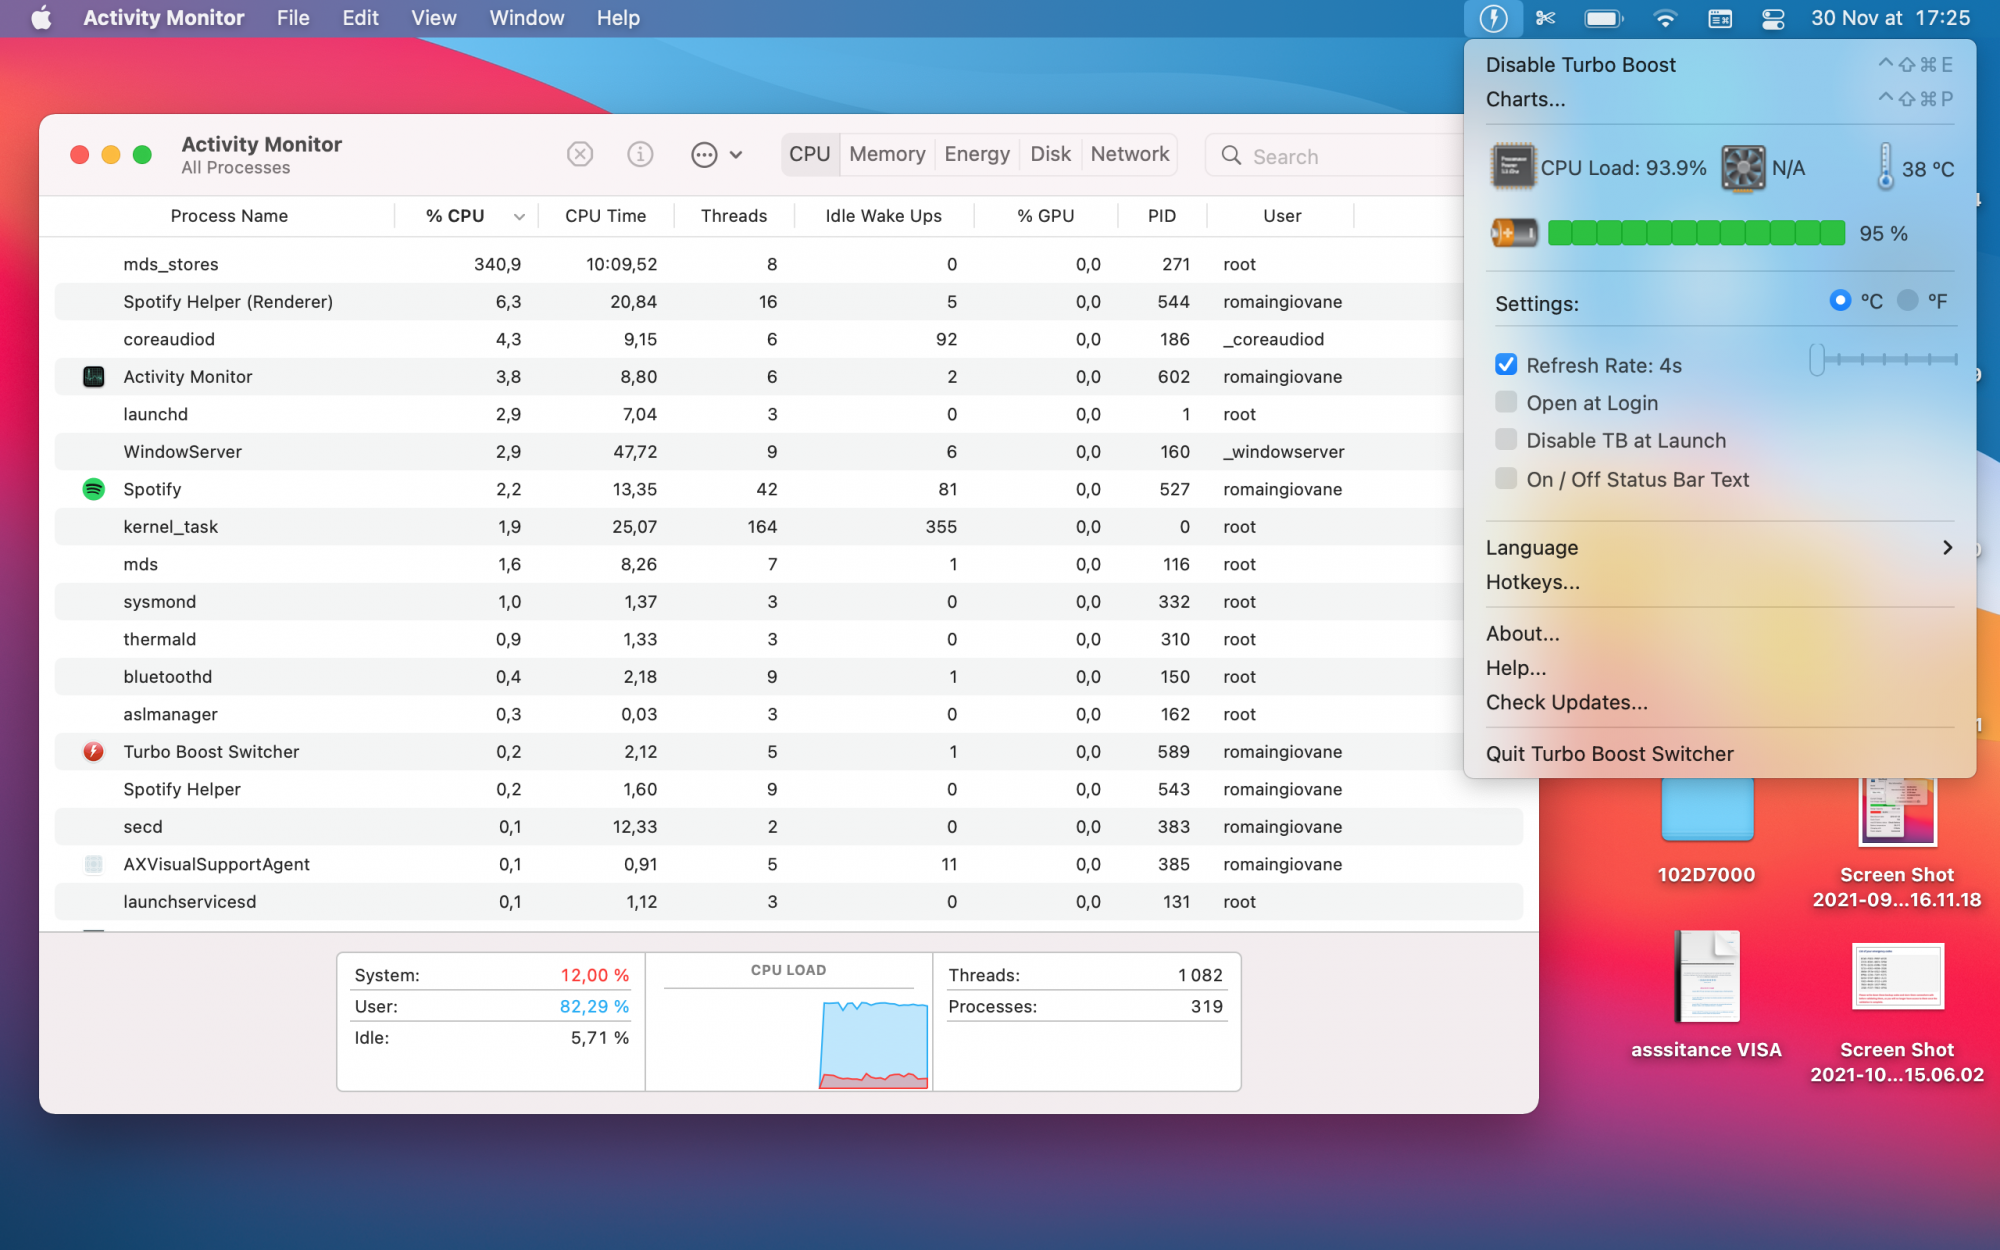Click the scissors icon in menu bar

(x=1546, y=18)
